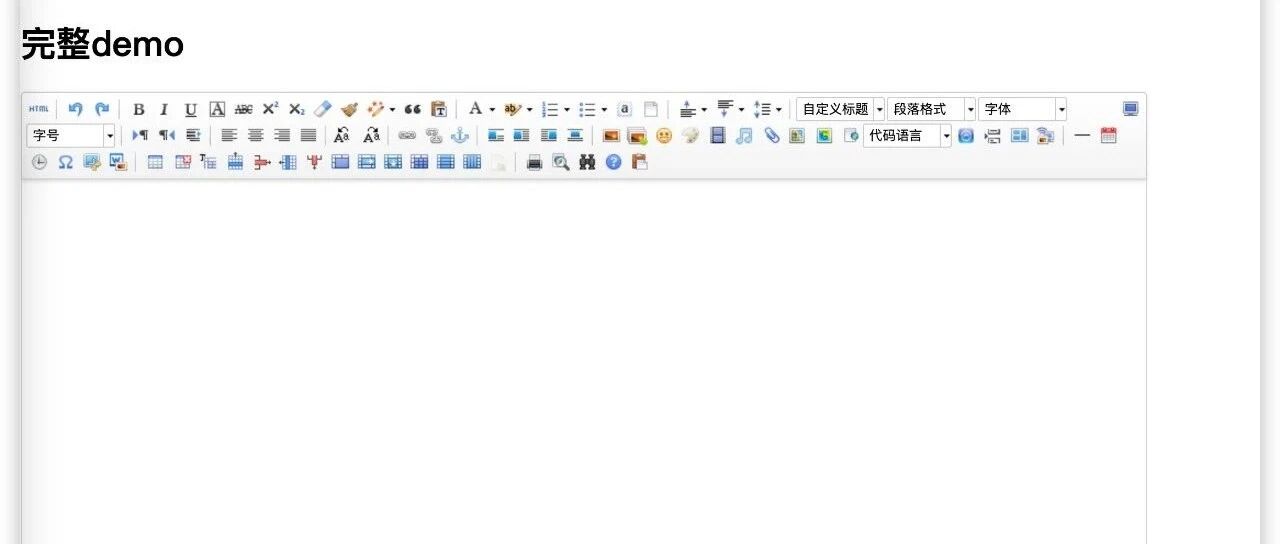Insert an anchor

coord(460,135)
